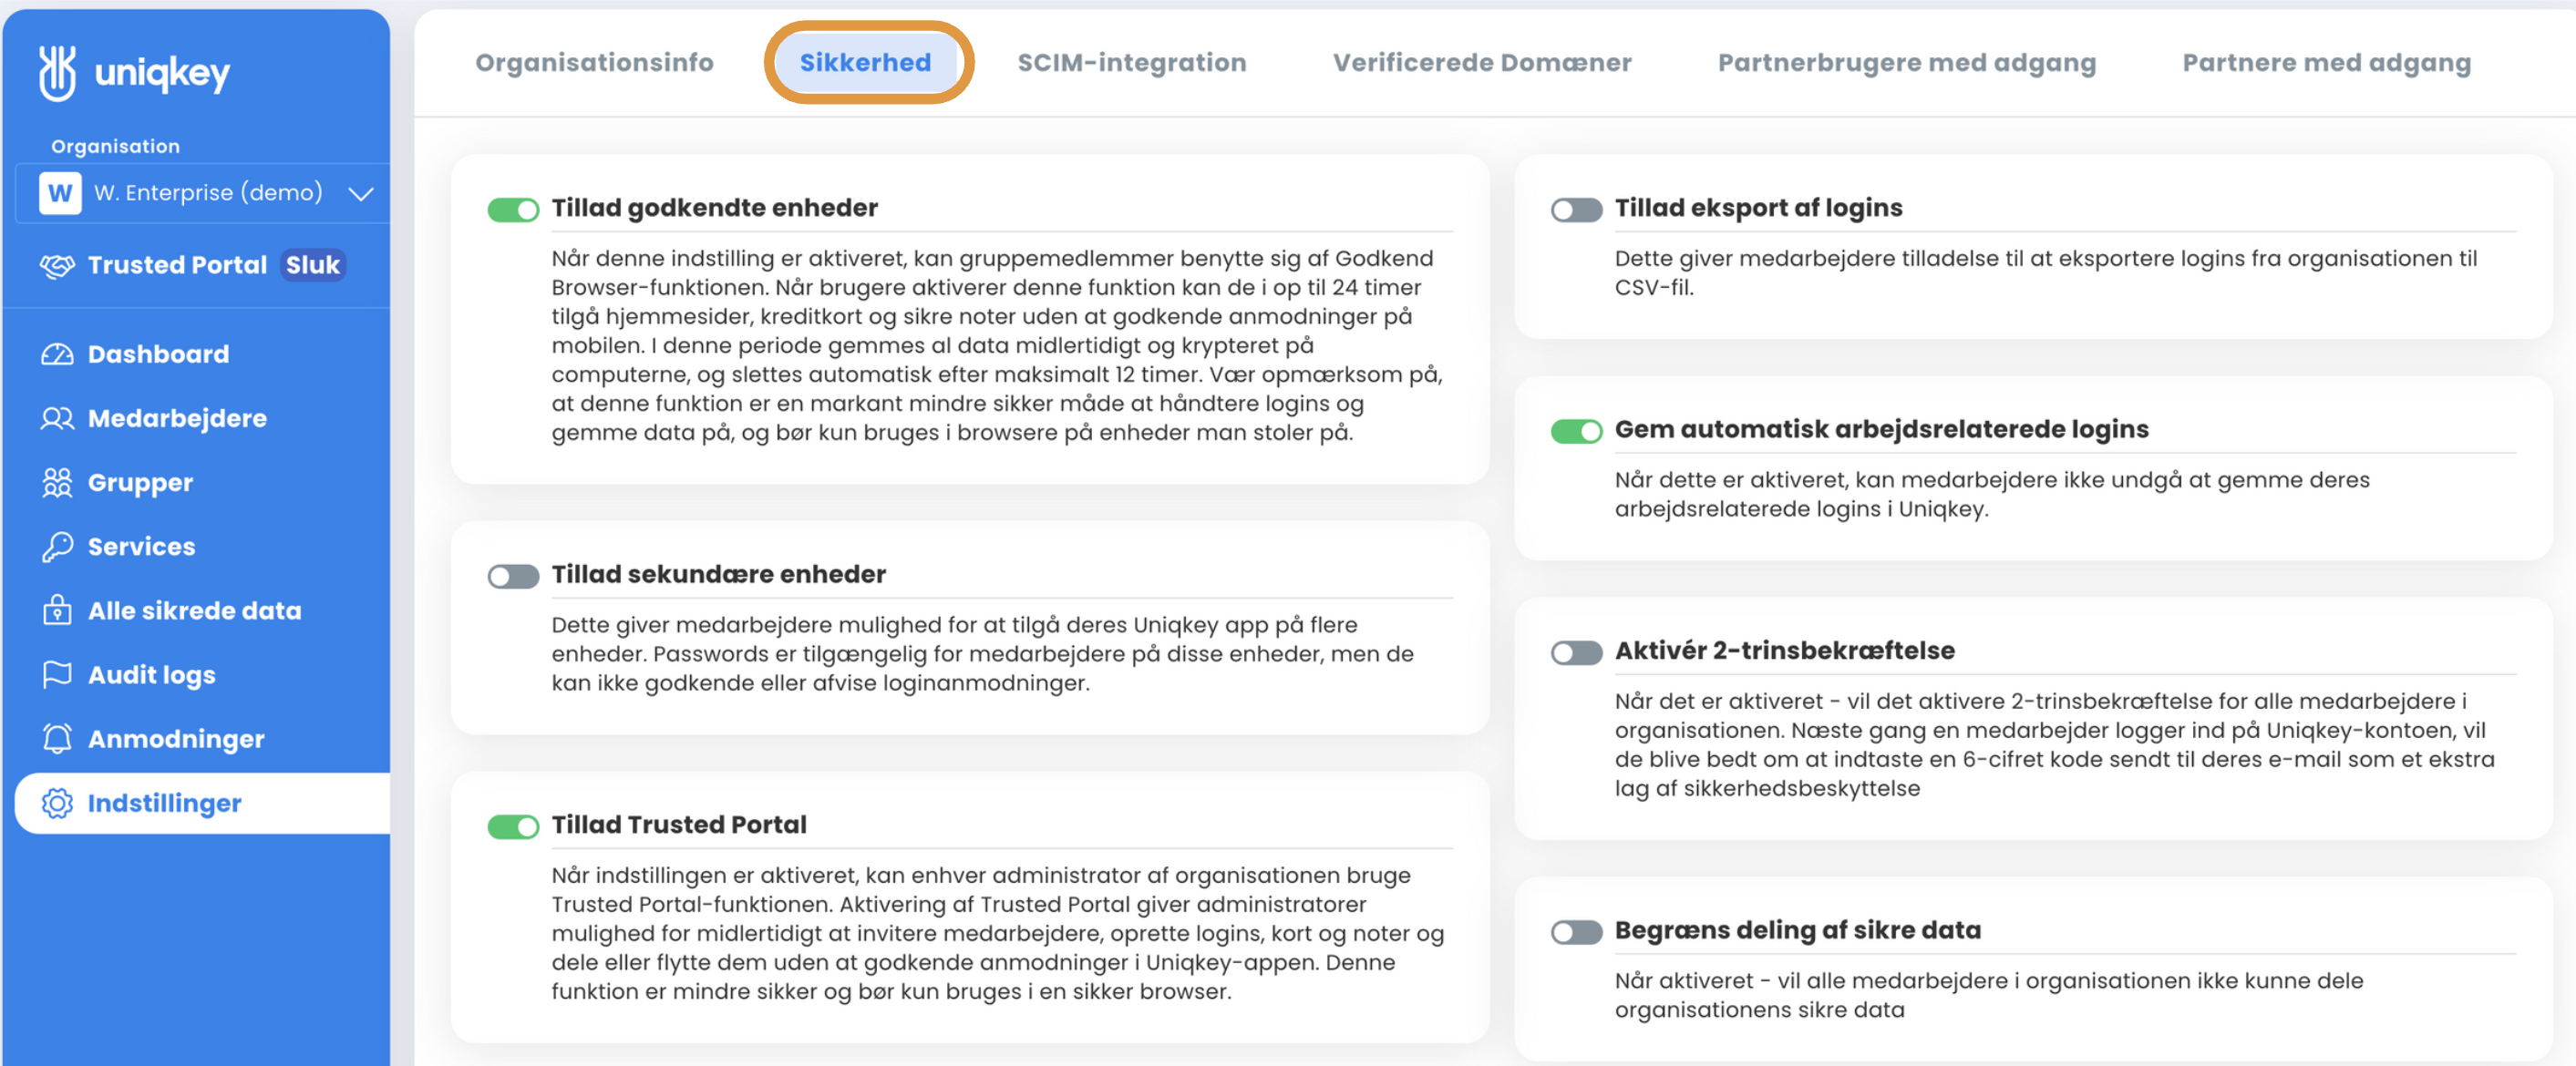The image size is (2576, 1066).
Task: Click the Sluk button for Trusted Portal
Action: [x=313, y=265]
